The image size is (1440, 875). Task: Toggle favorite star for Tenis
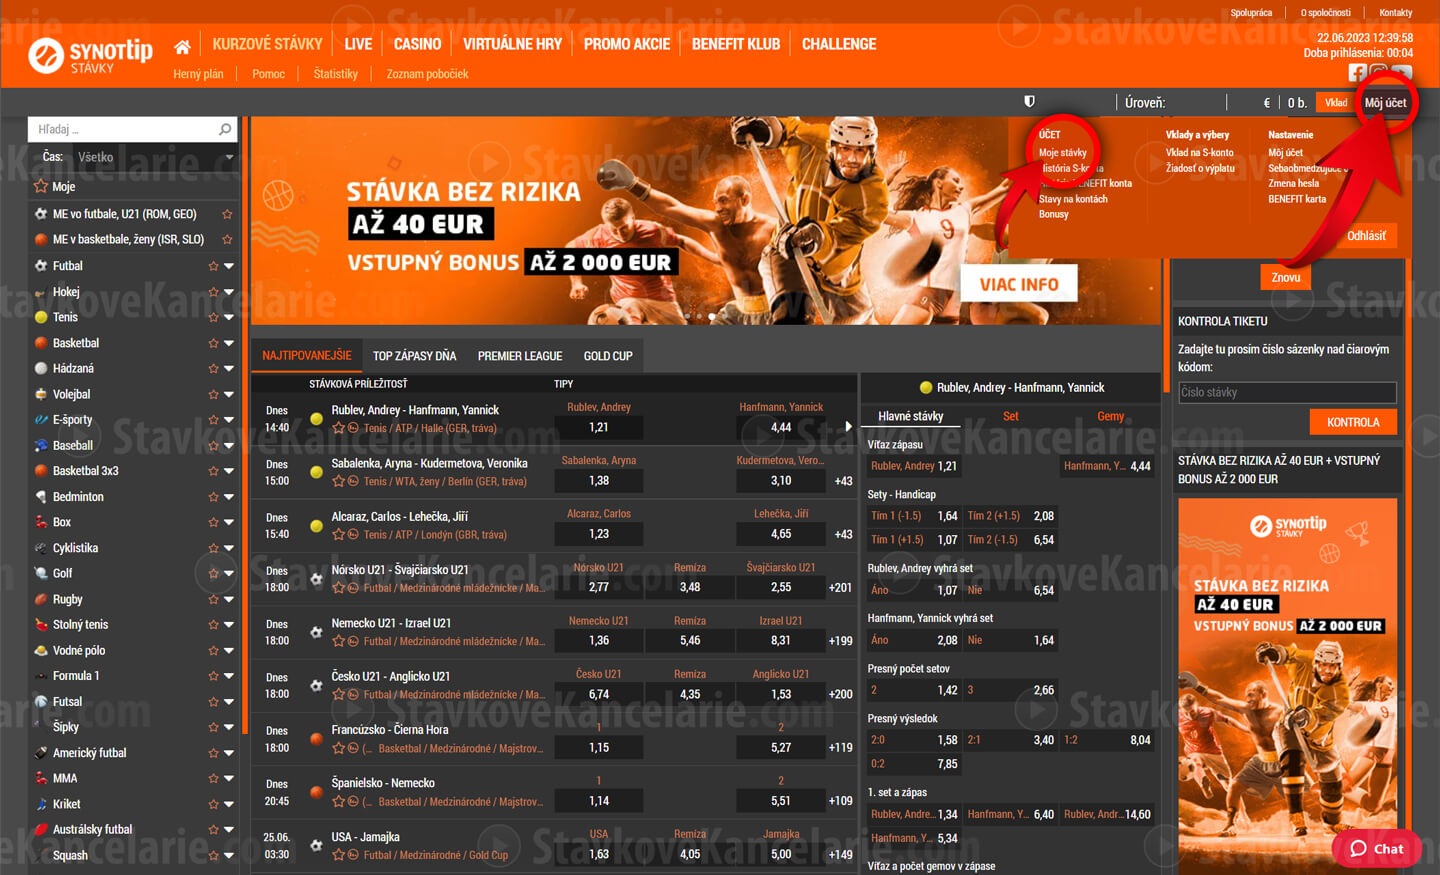coord(213,317)
